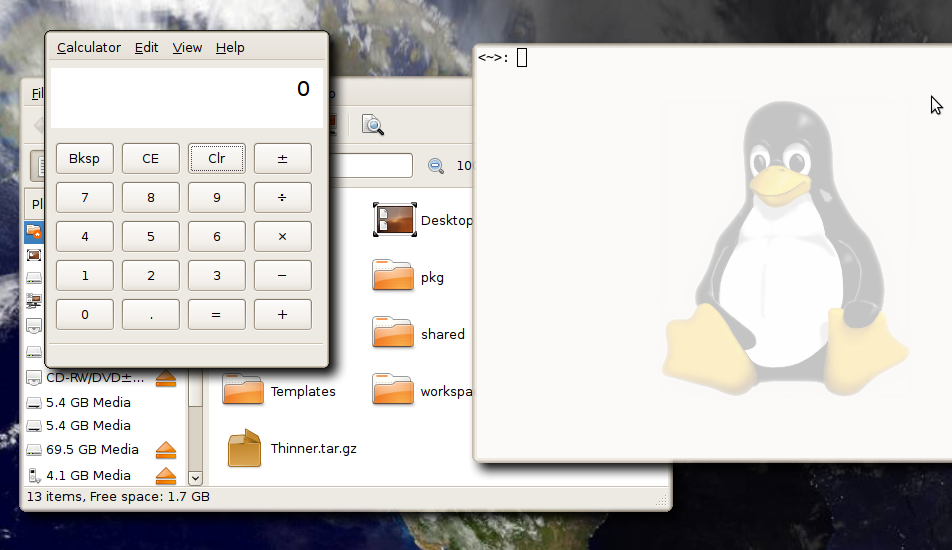The height and width of the screenshot is (550, 952).
Task: Tap the 8 key on calculator
Action: (x=151, y=197)
